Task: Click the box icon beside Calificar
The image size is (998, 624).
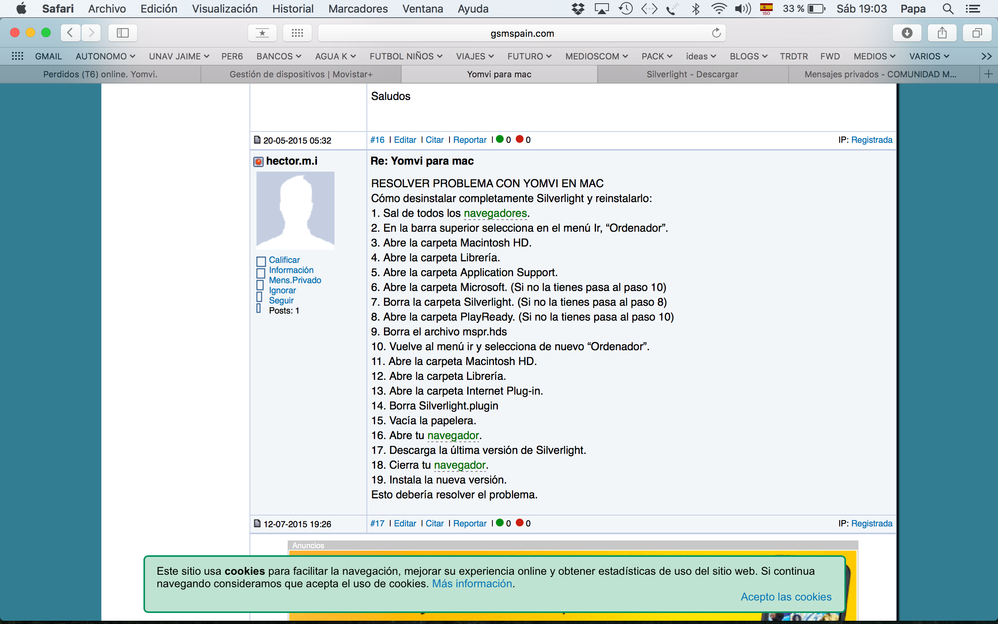Action: point(261,261)
